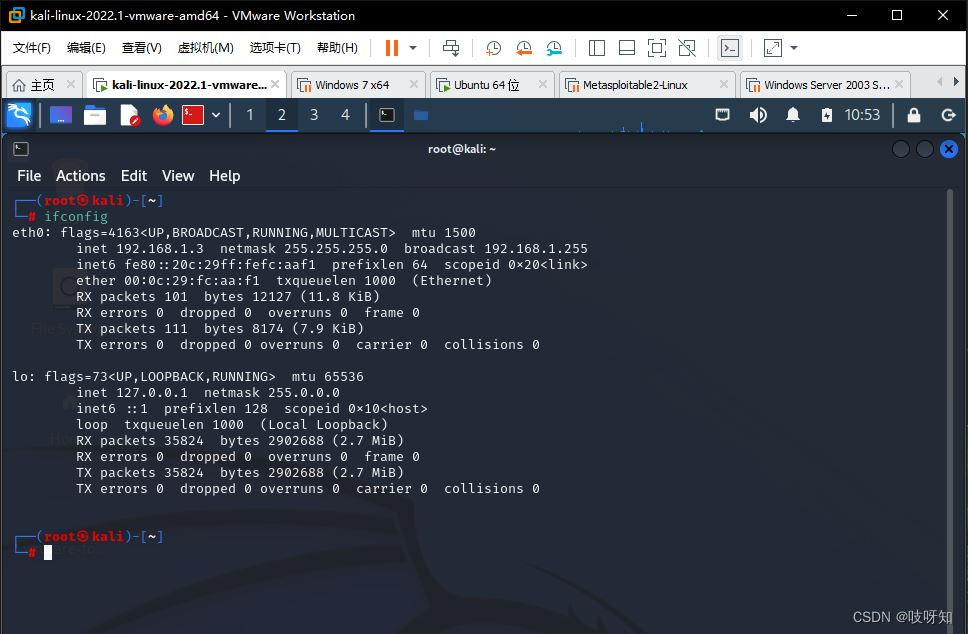Image resolution: width=968 pixels, height=634 pixels.
Task: Open the terminal Edit menu
Action: pos(133,176)
